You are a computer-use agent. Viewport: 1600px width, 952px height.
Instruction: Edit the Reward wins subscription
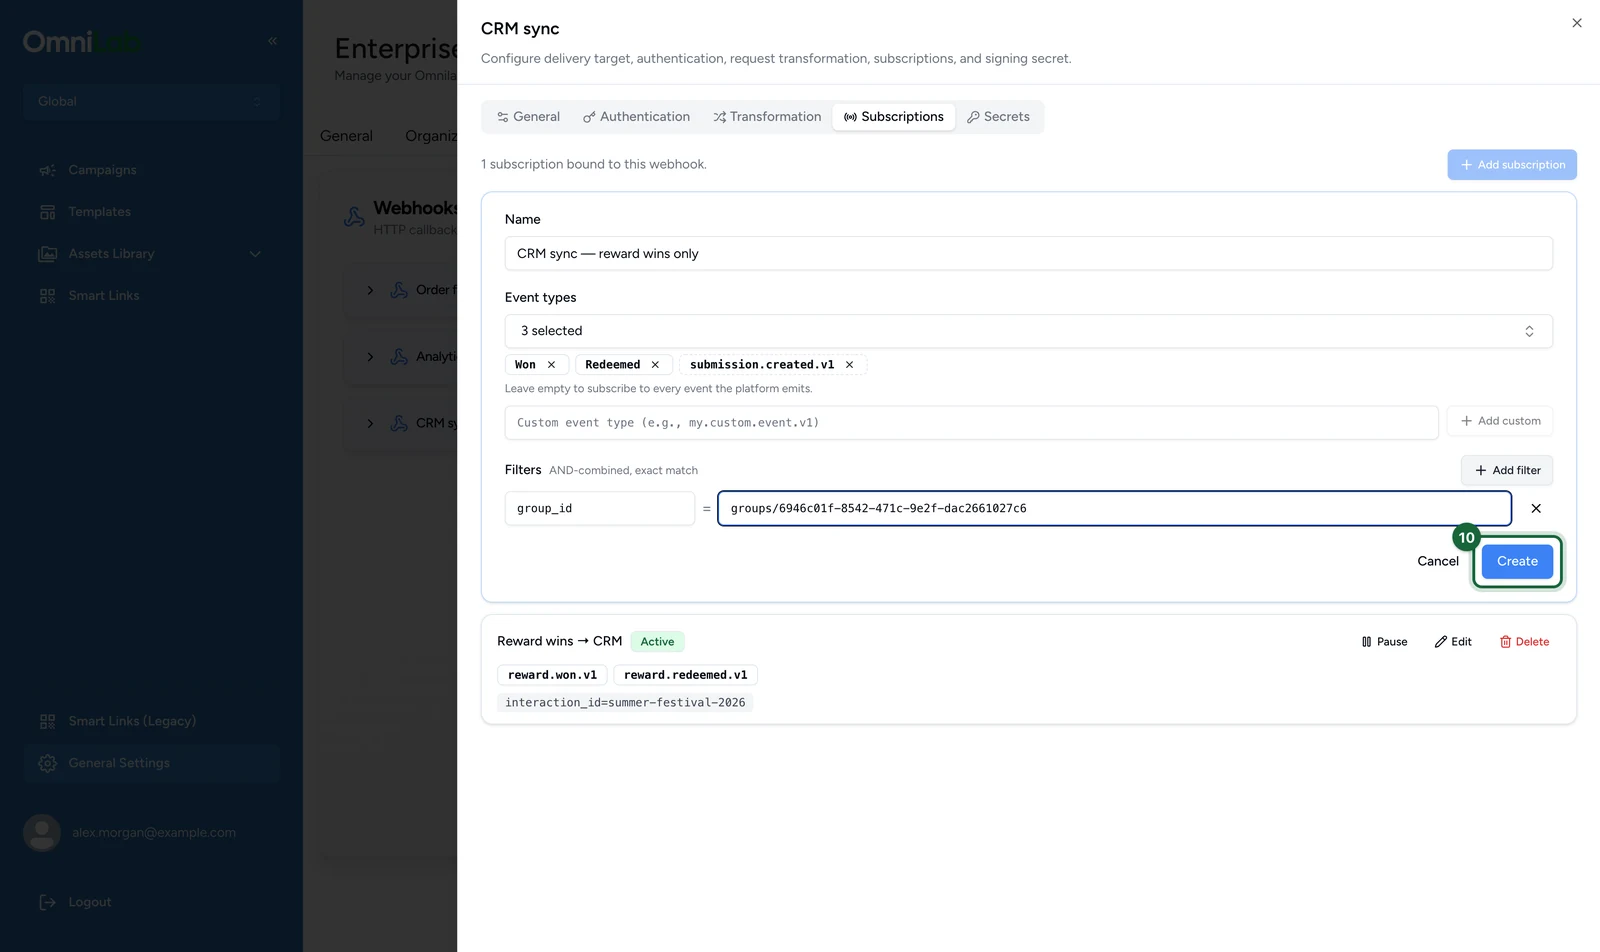(1453, 642)
